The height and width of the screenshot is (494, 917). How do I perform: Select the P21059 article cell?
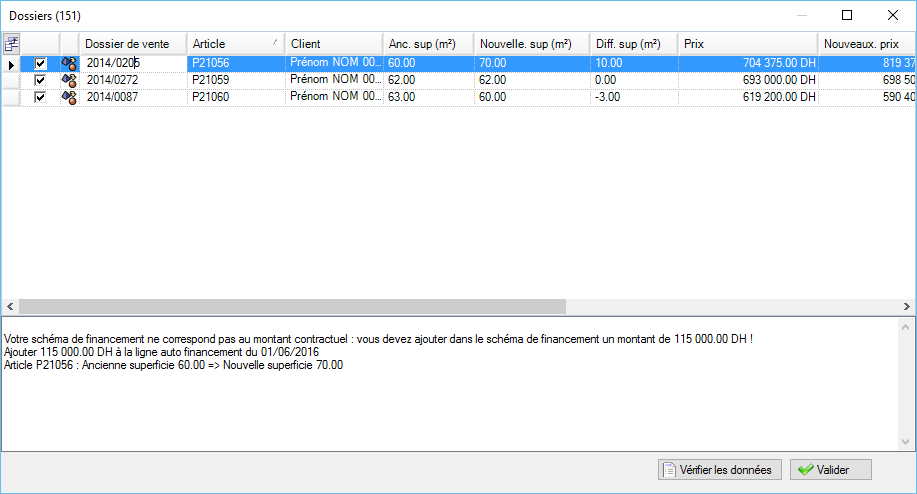[235, 80]
